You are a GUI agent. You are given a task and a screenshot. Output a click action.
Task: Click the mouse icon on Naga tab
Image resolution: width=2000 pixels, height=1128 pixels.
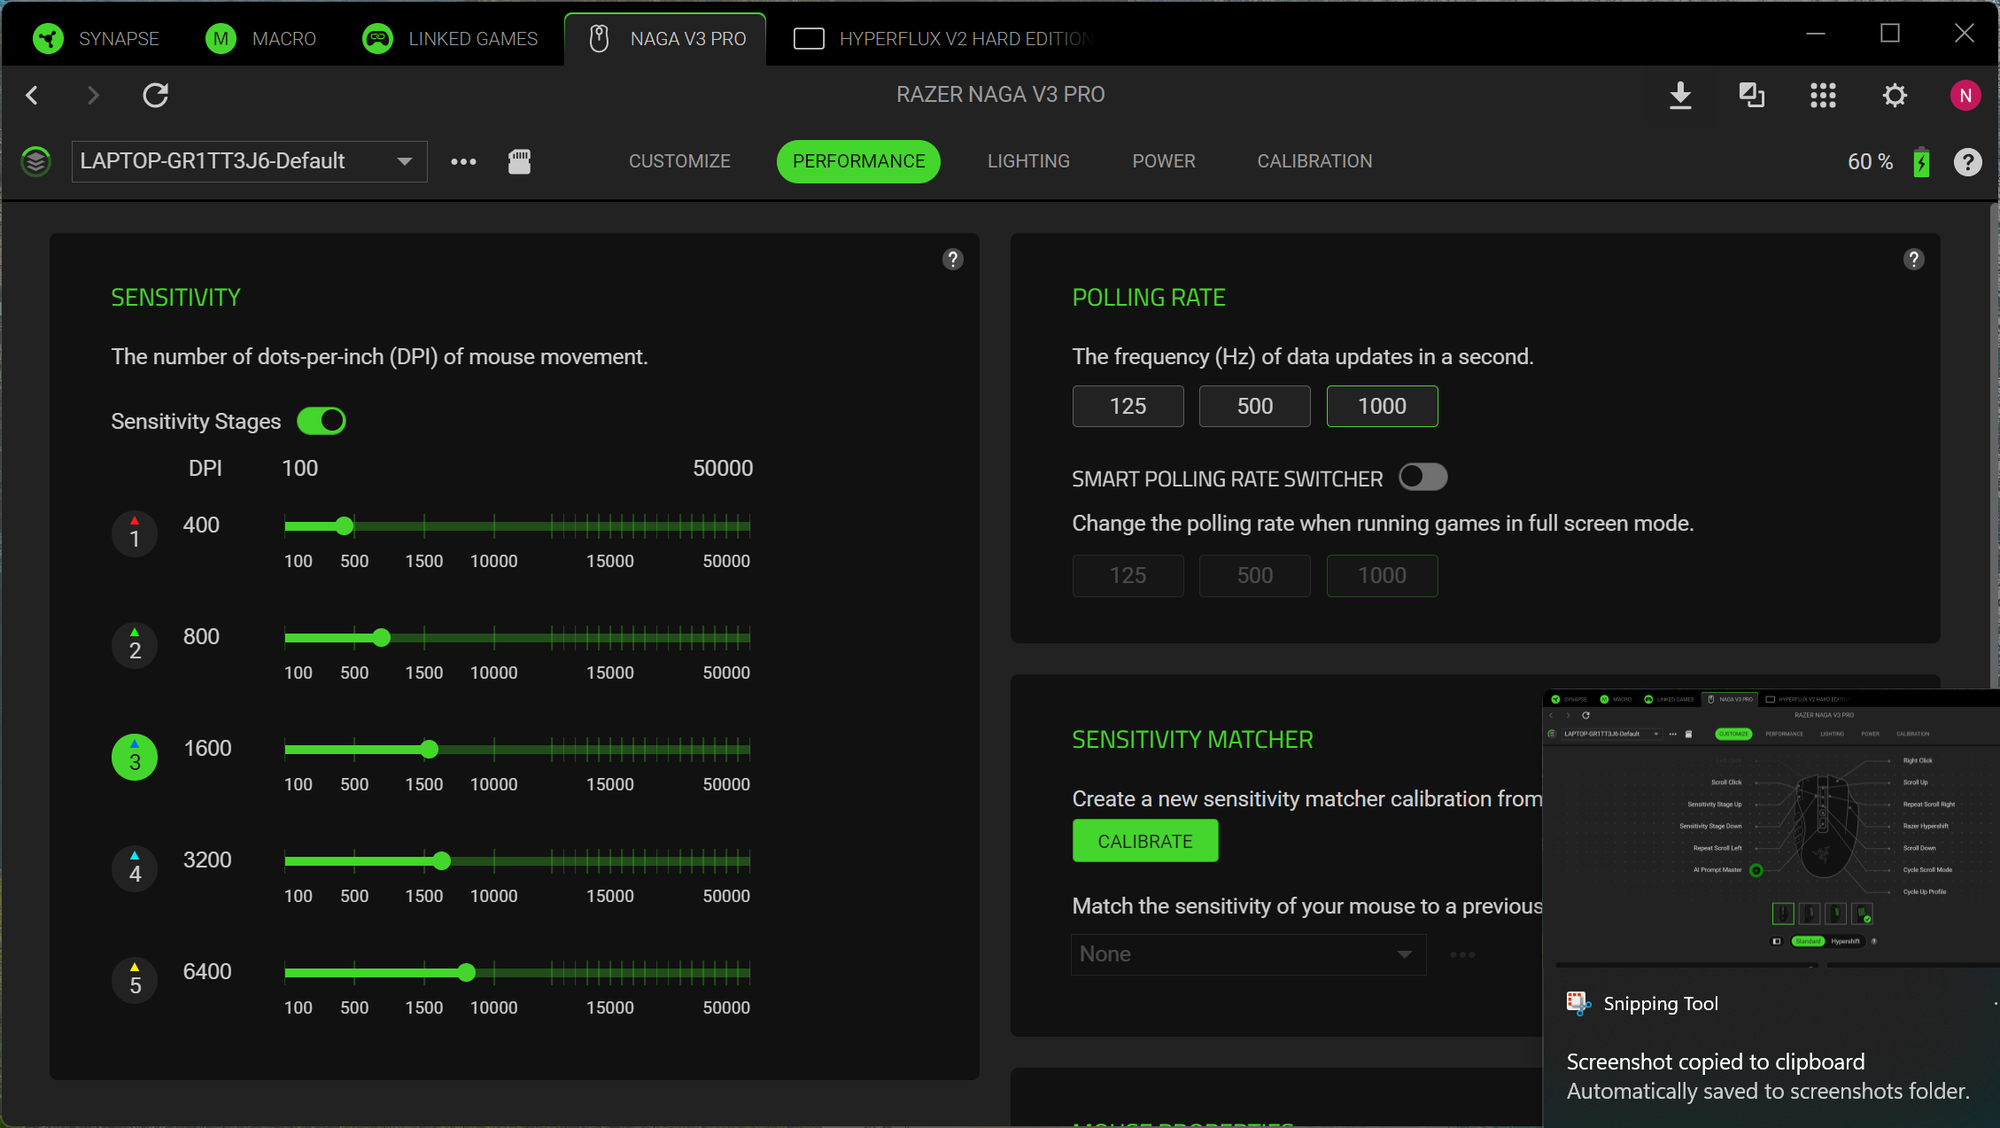pyautogui.click(x=599, y=39)
